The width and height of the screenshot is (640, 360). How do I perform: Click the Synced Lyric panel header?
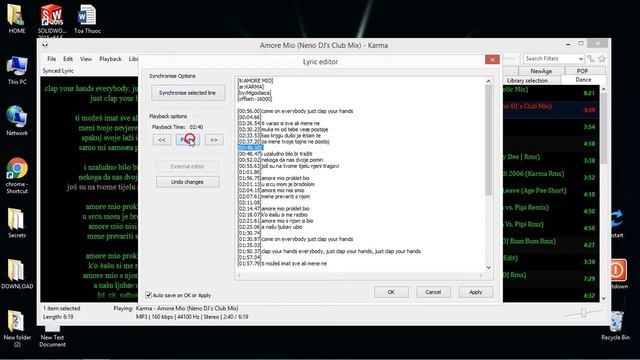[x=58, y=71]
